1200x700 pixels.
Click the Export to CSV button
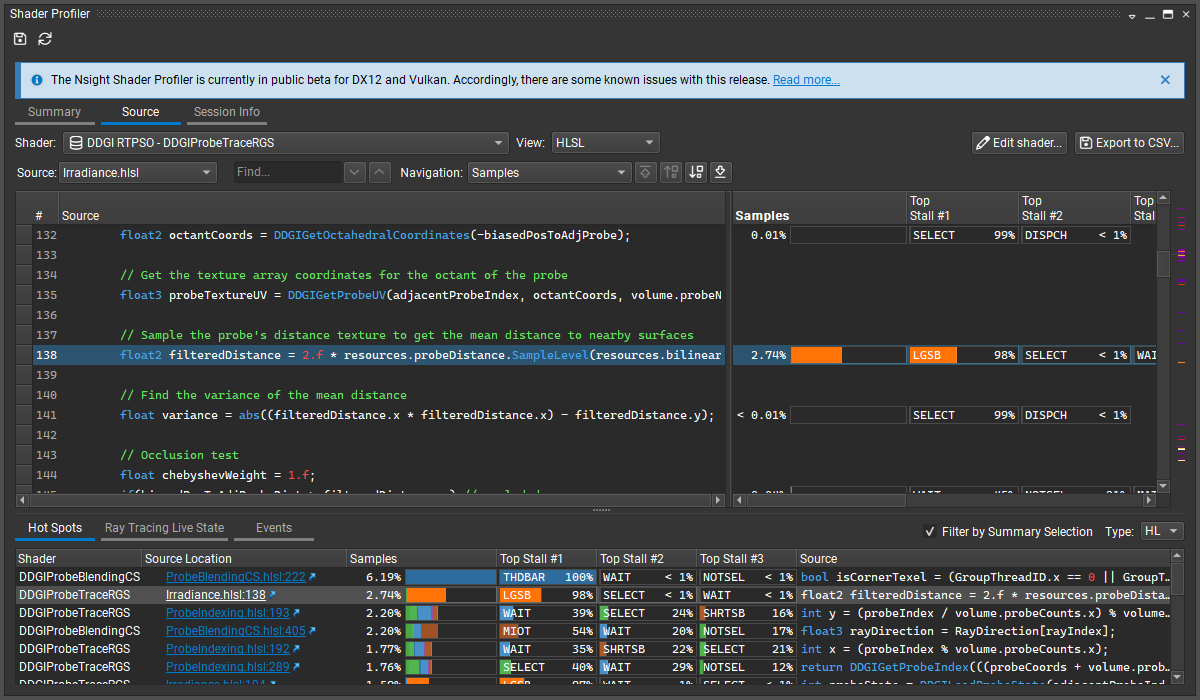(1129, 142)
